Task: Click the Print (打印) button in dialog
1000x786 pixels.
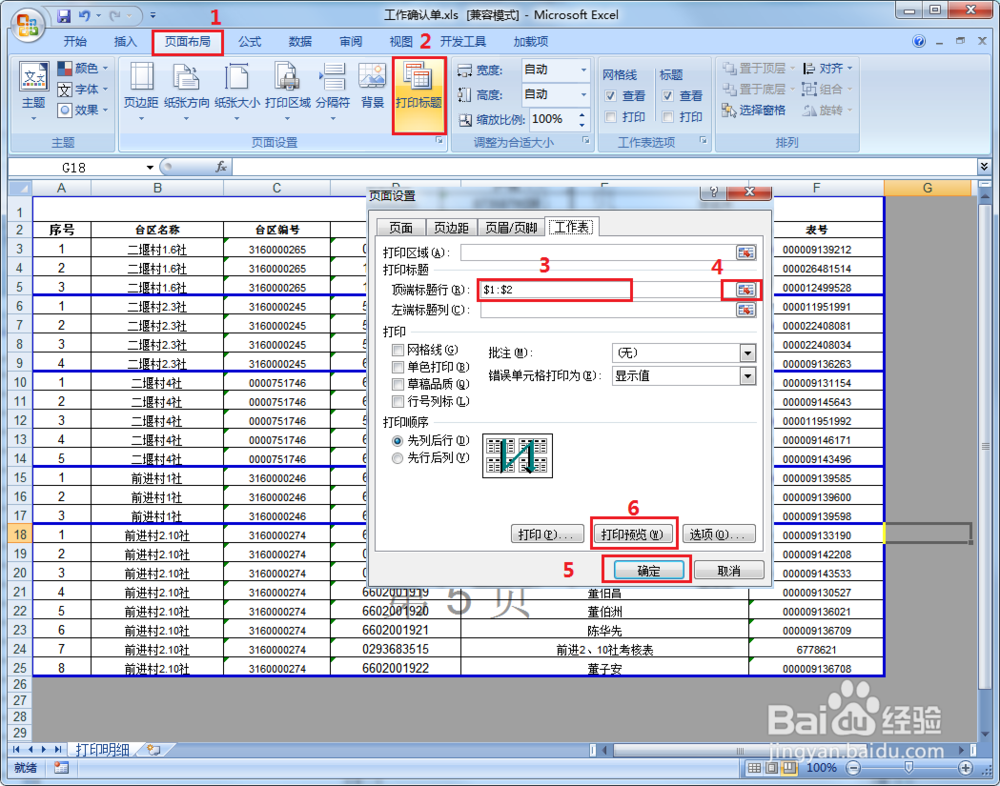Action: point(547,534)
